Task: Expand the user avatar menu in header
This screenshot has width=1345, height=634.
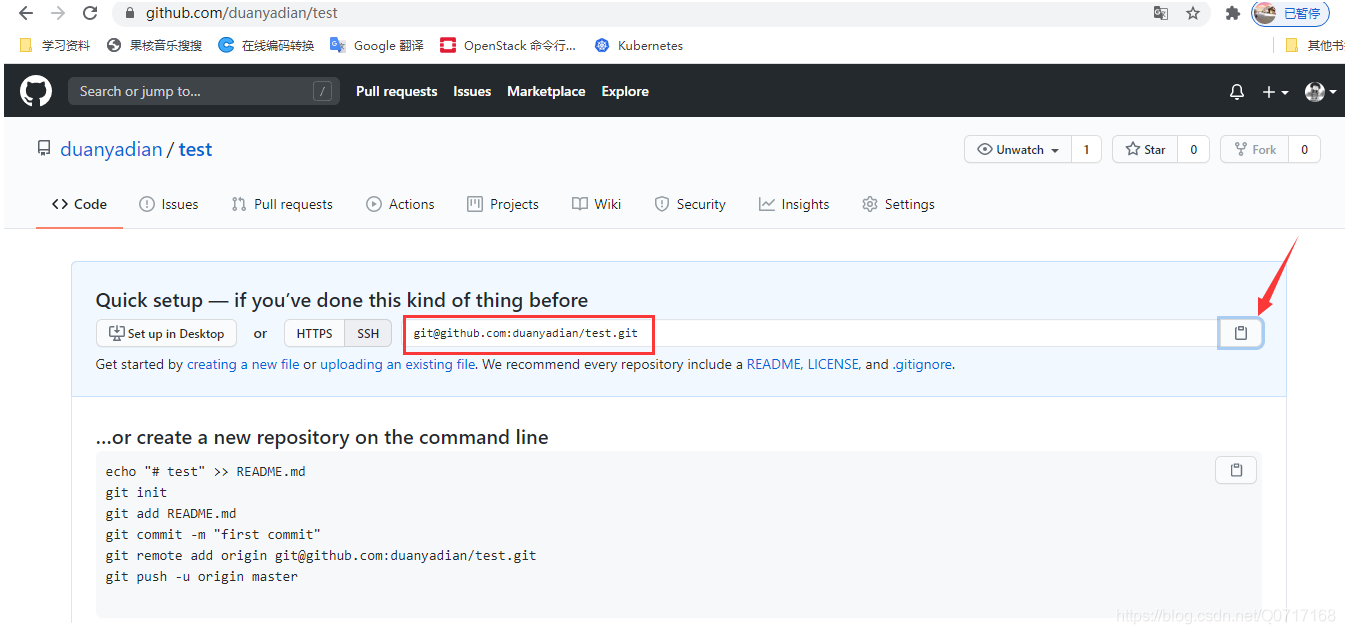Action: point(1321,92)
